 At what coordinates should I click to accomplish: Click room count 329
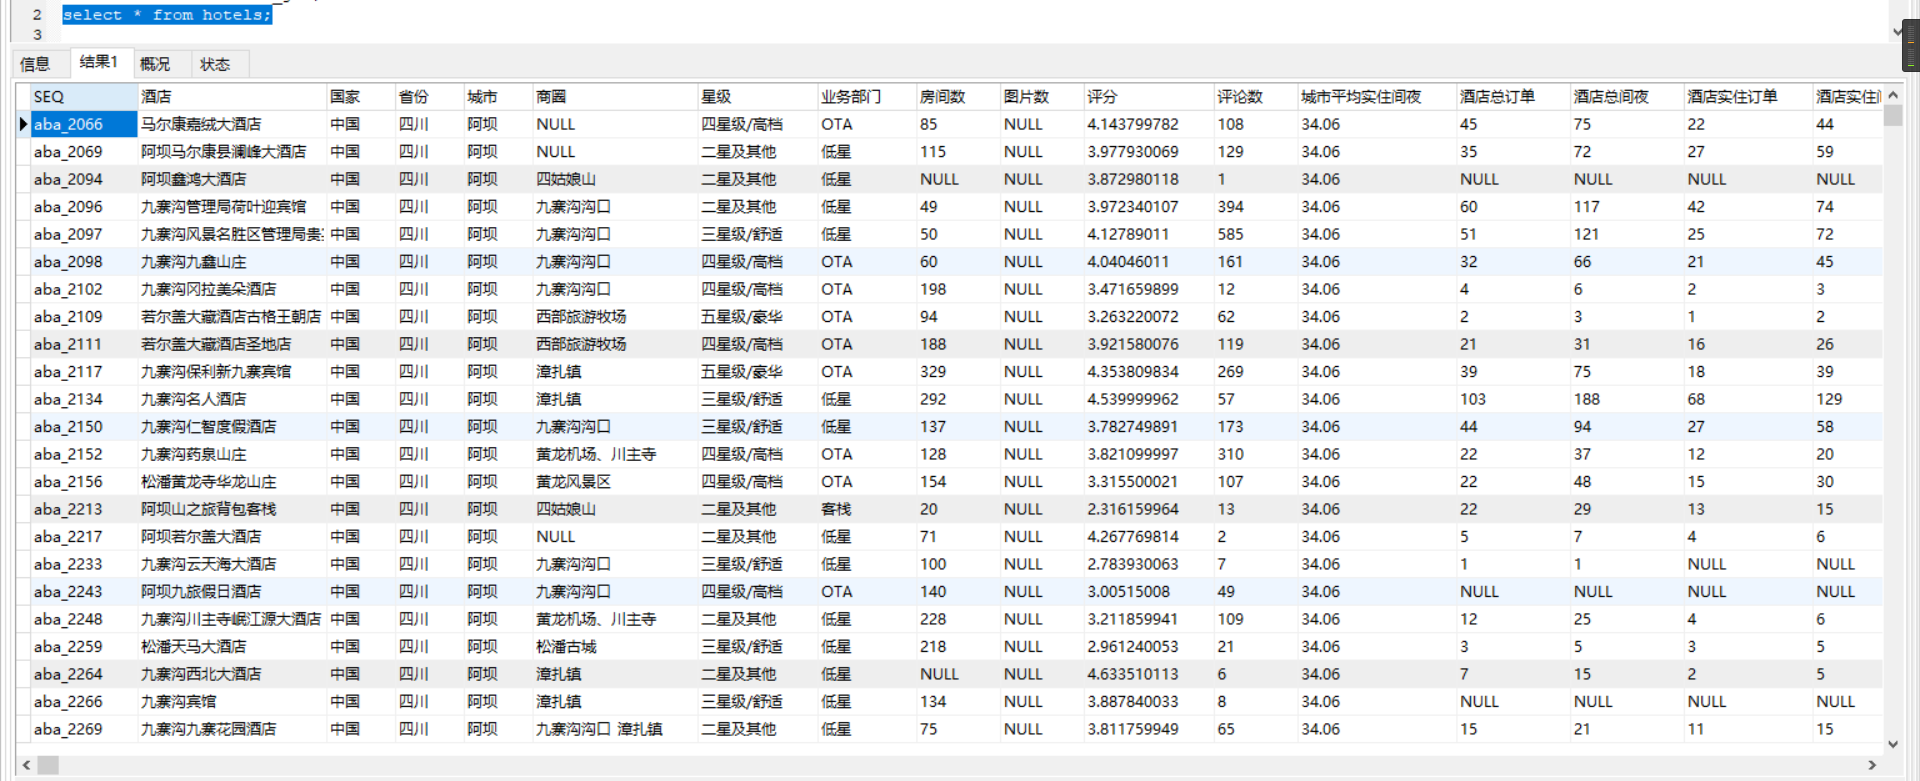point(933,372)
